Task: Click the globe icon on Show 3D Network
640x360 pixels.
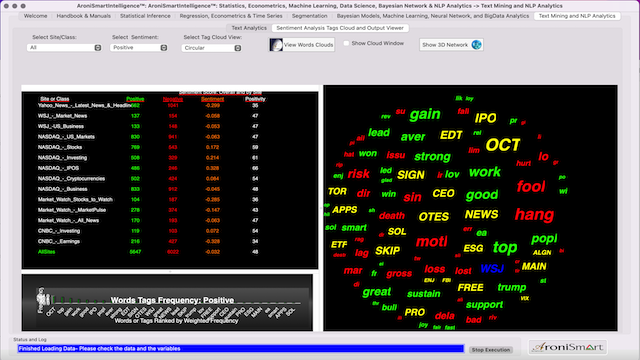Action: tap(476, 44)
